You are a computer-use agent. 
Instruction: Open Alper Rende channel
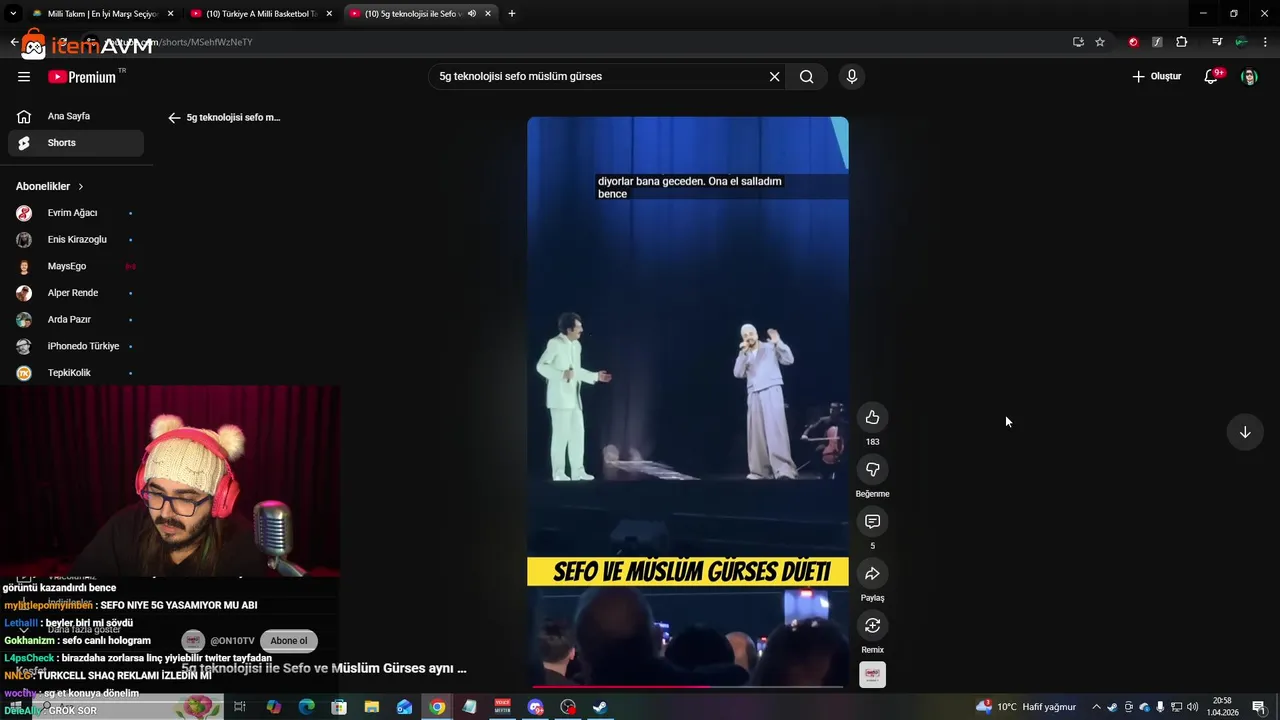coord(76,293)
